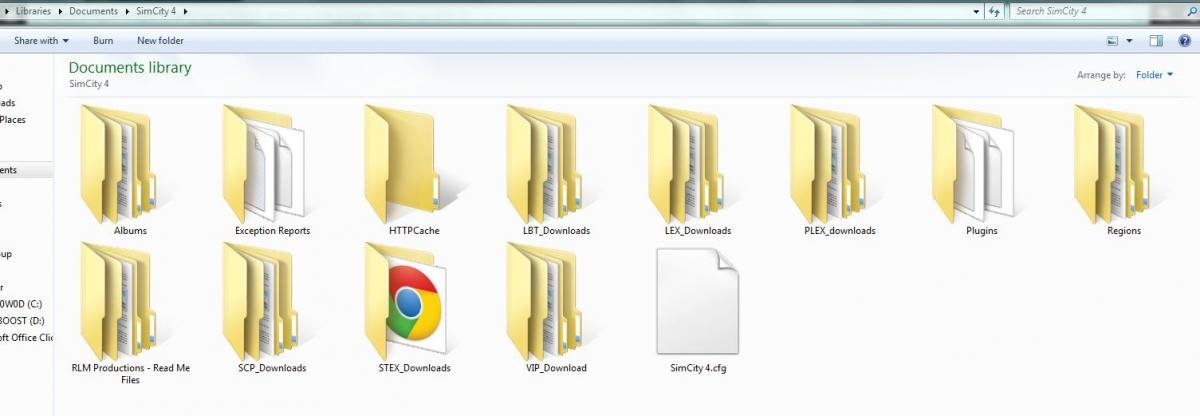Open the Arrange by Folder dropdown
1200x416 pixels.
[x=1155, y=75]
